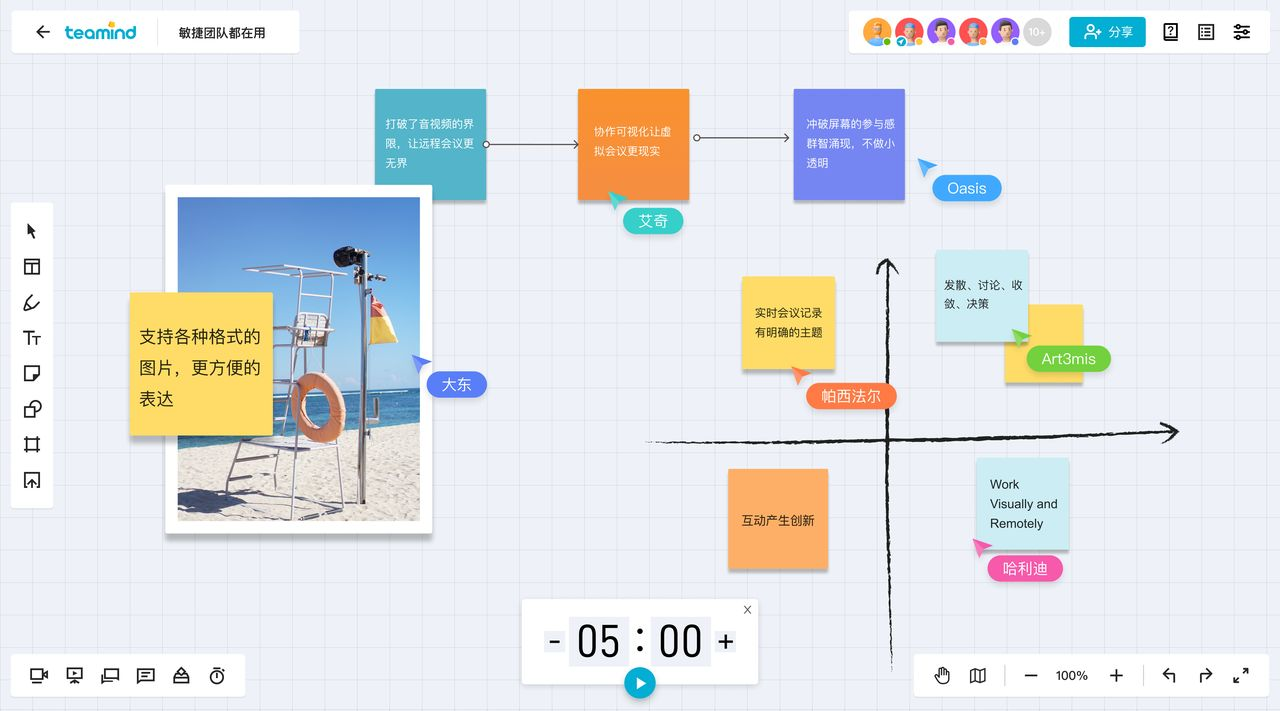Go back using the arrow
The height and width of the screenshot is (711, 1280).
(42, 32)
